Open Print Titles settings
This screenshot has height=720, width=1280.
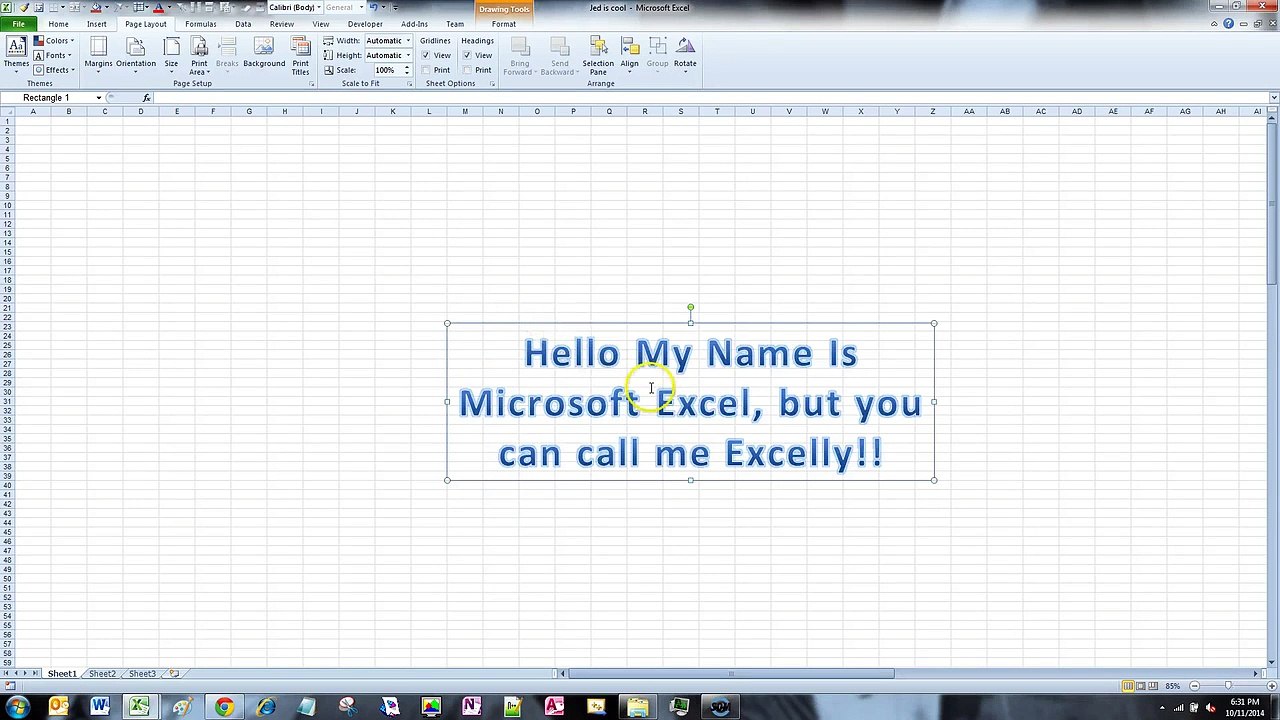(300, 56)
